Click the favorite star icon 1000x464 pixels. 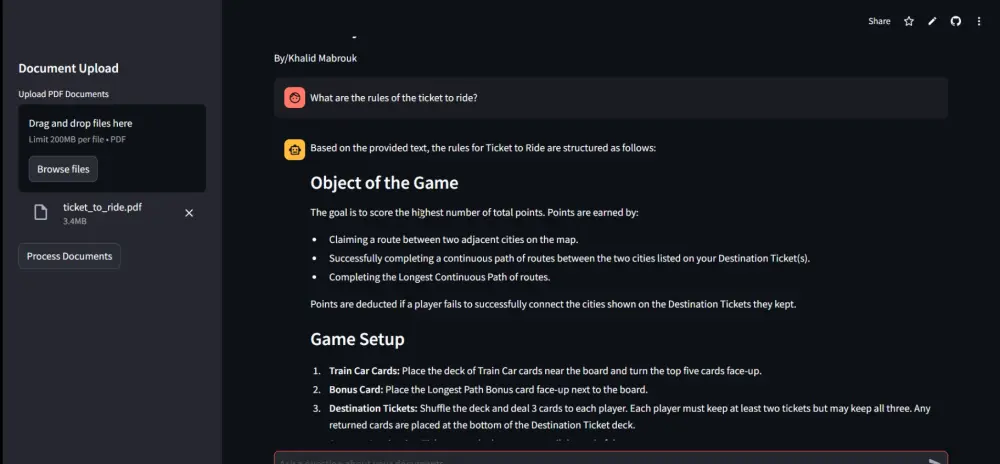click(909, 21)
